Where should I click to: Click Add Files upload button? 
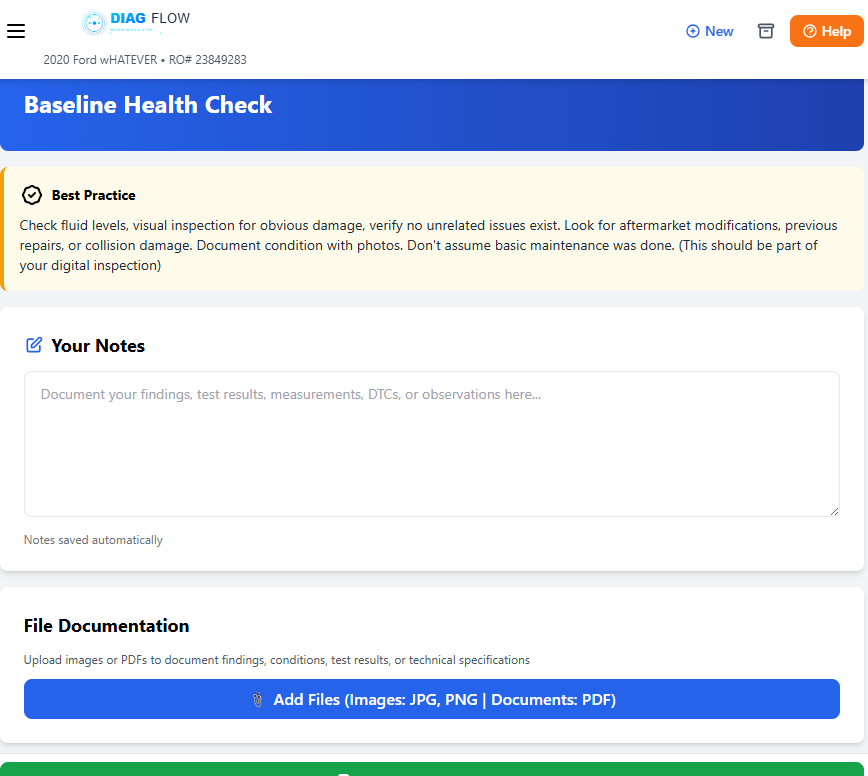[x=432, y=699]
